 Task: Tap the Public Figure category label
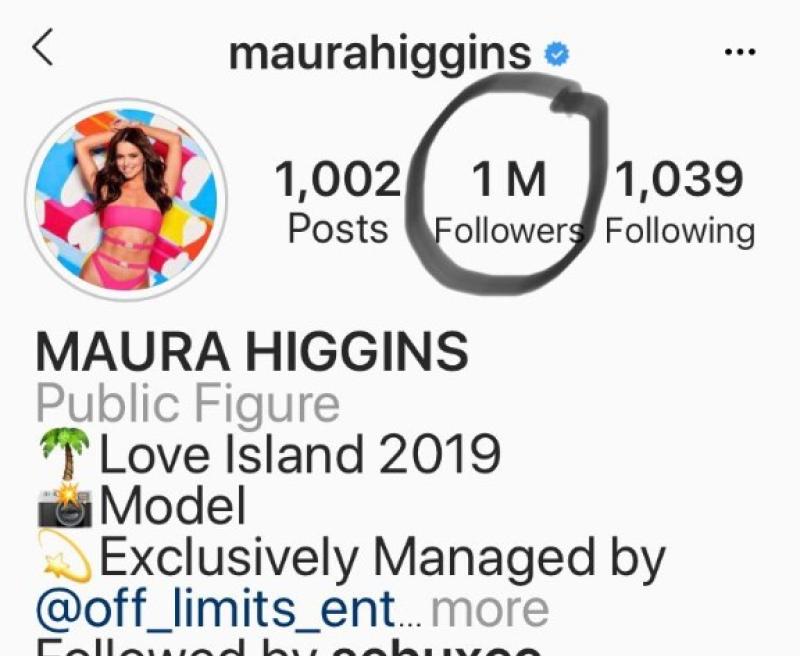point(188,404)
